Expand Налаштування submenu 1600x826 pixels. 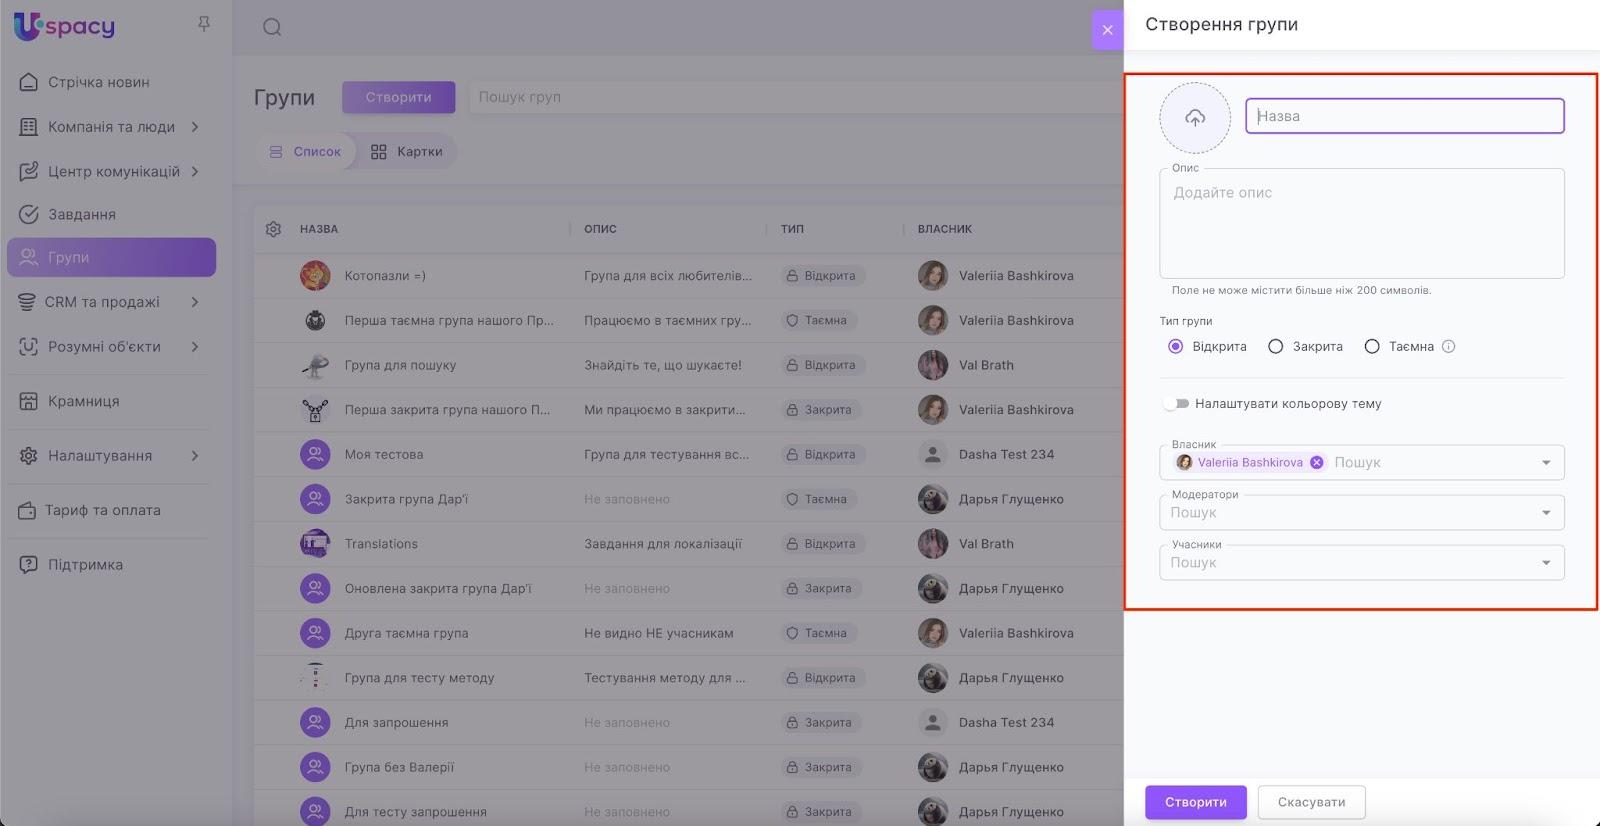195,456
